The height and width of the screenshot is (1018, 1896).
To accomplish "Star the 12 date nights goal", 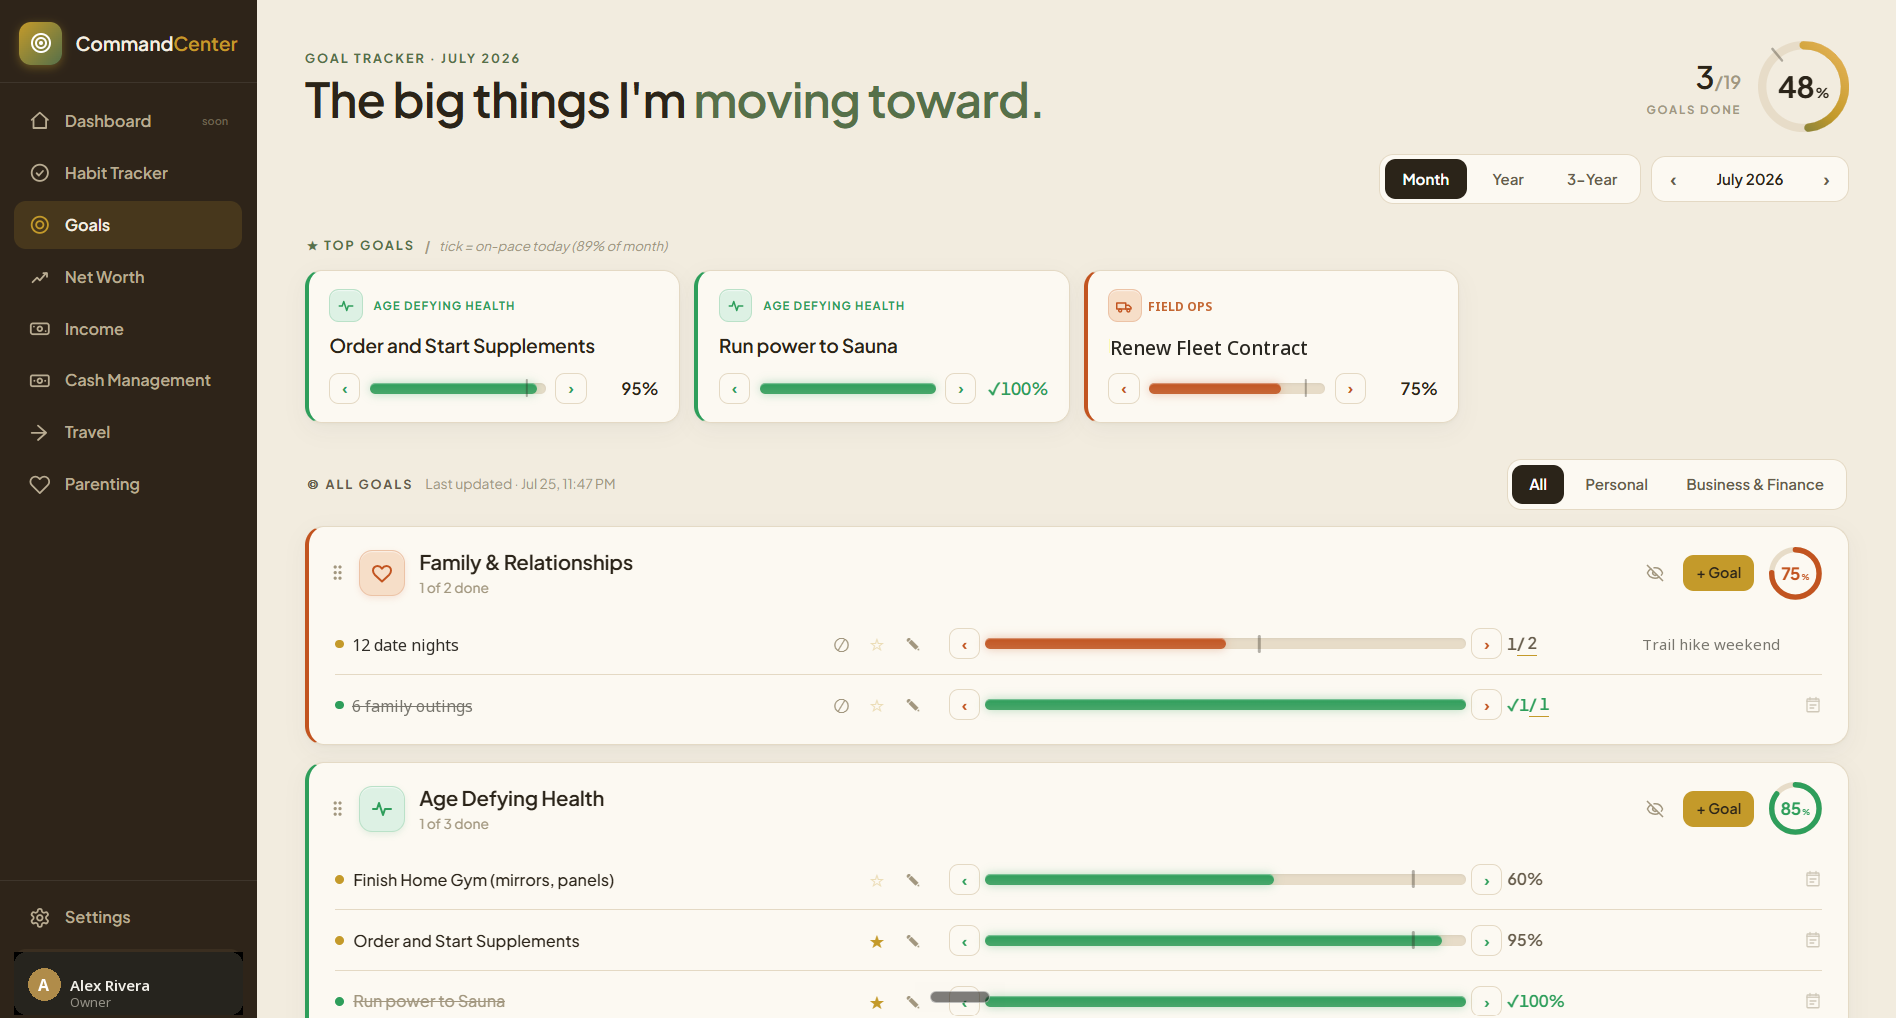I will 877,645.
